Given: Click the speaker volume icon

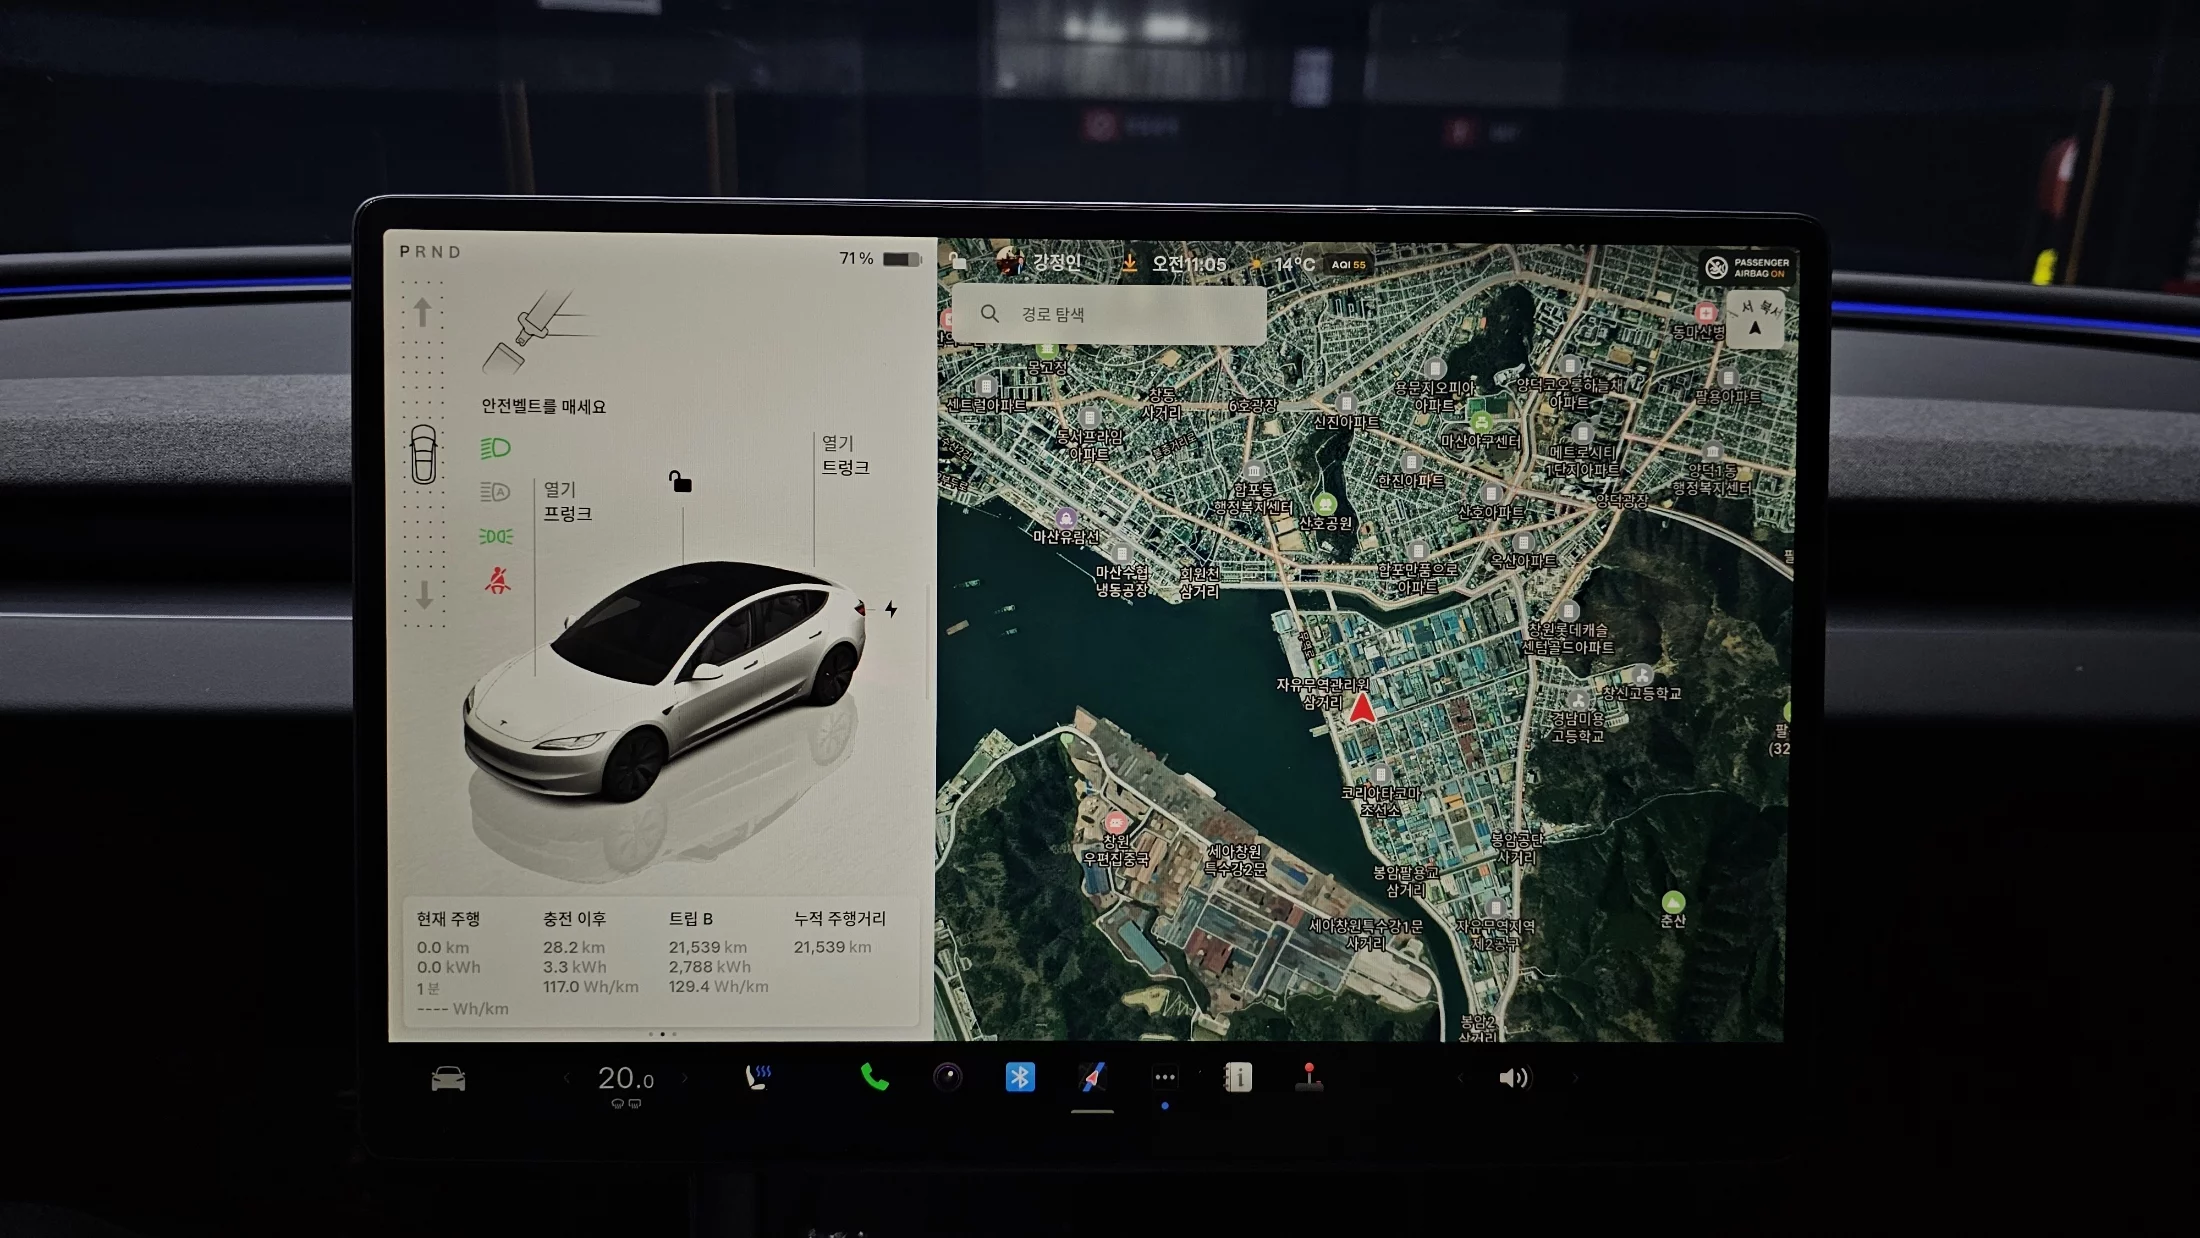Looking at the screenshot, I should click(x=1513, y=1078).
